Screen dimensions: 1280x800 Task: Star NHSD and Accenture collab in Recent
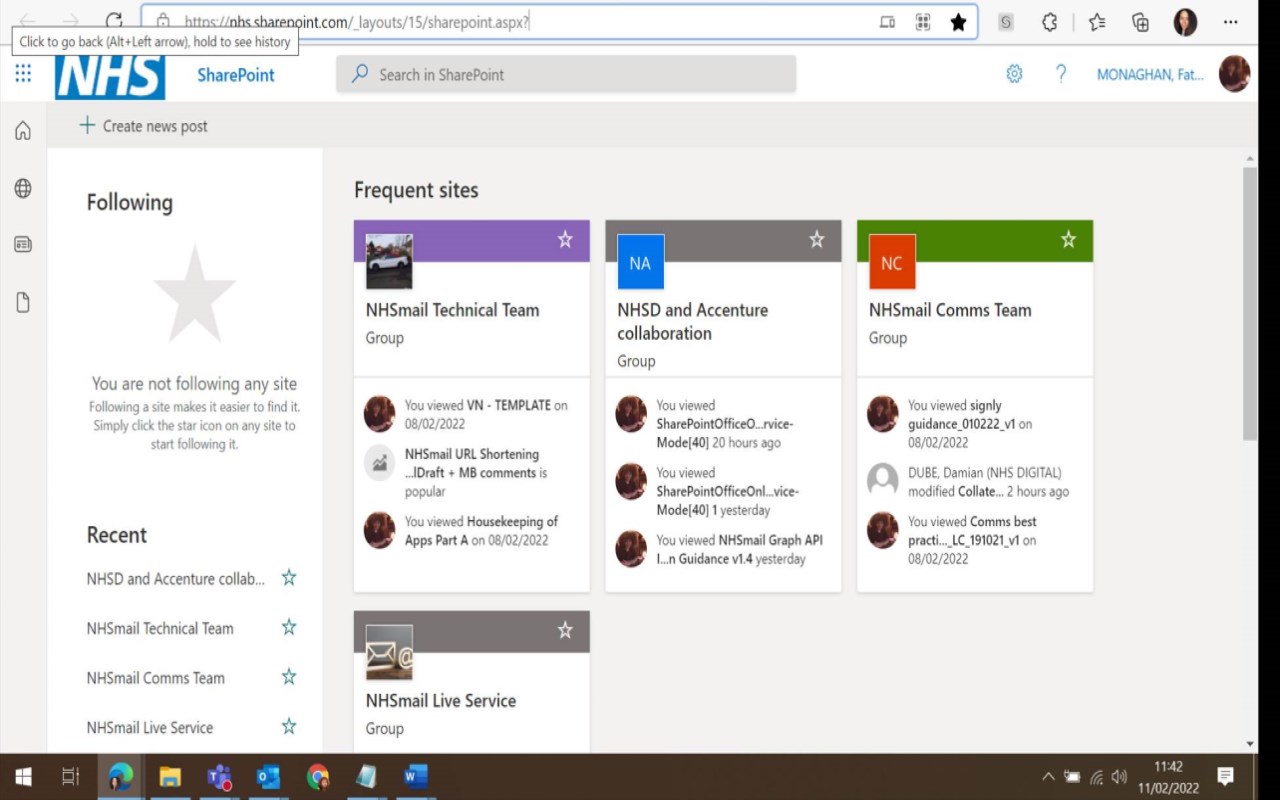tap(289, 578)
